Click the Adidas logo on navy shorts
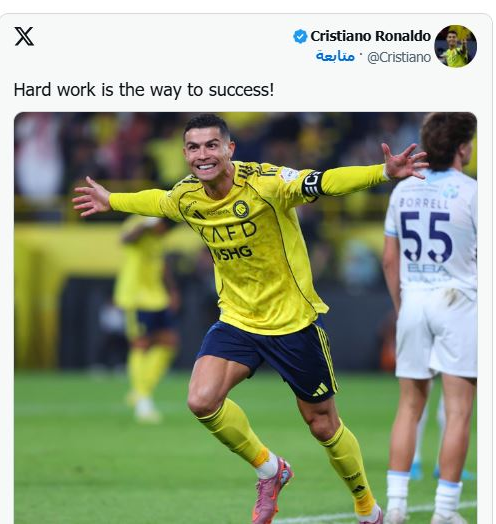Viewport: 496px width, 524px height. 321,390
